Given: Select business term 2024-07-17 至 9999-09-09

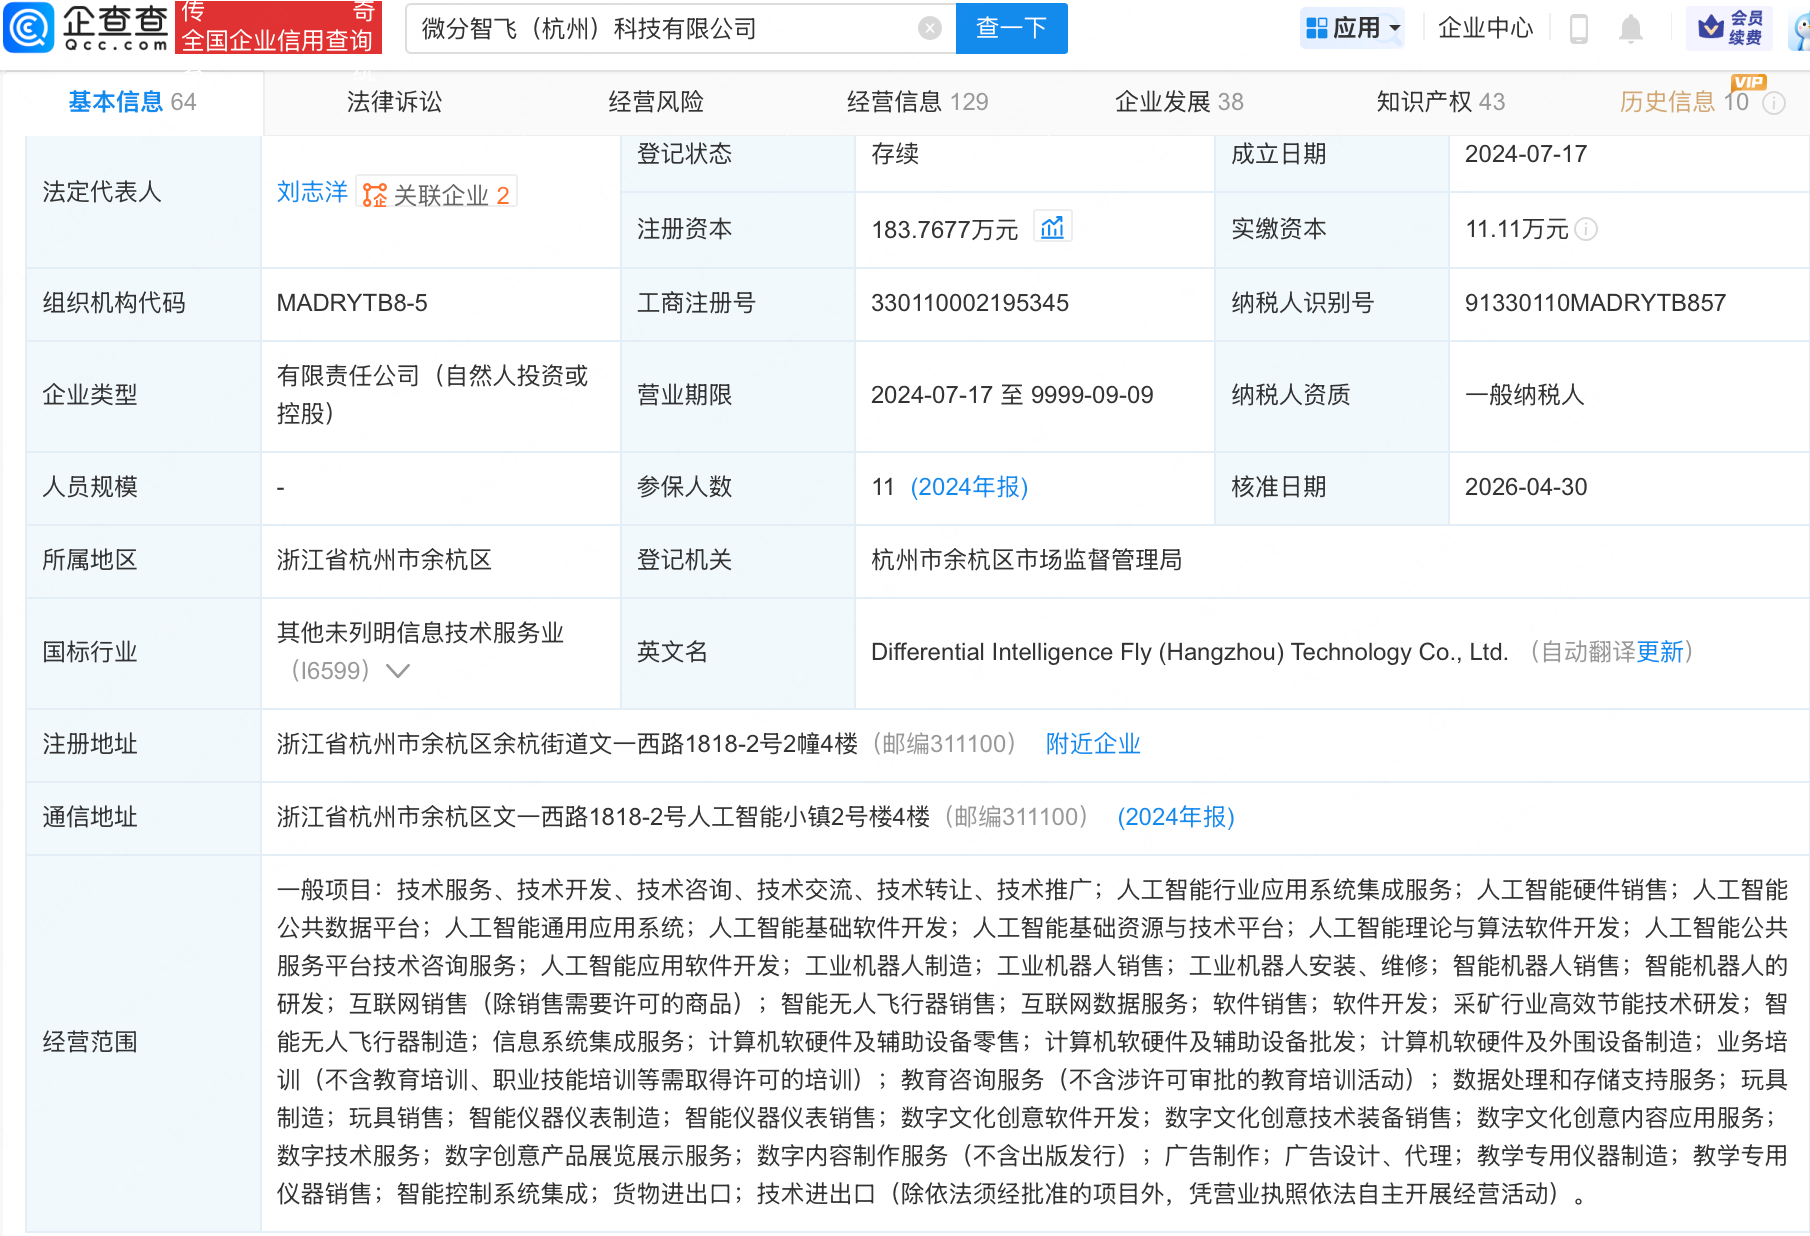Looking at the screenshot, I should point(1012,395).
